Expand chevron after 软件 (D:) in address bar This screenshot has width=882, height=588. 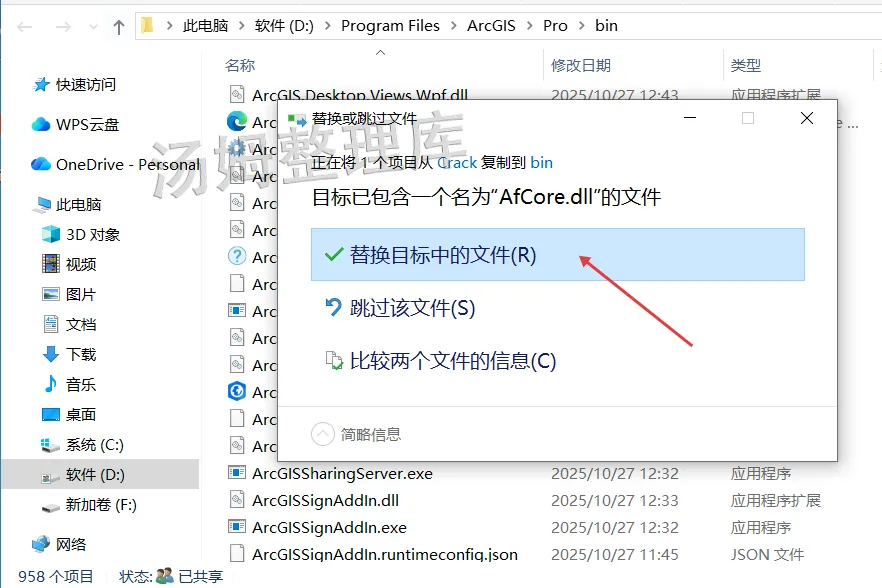coord(328,26)
